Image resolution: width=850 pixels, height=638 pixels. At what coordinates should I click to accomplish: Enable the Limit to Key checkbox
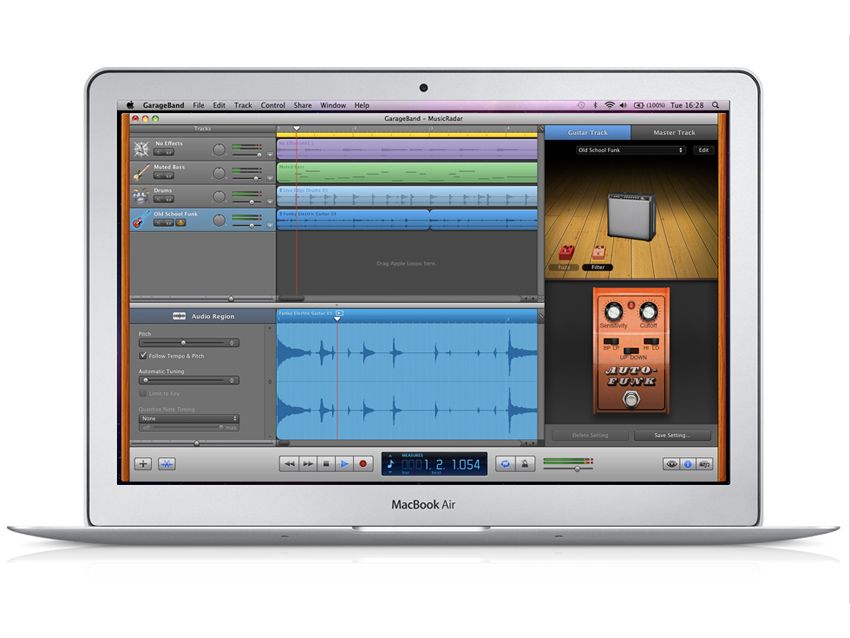pos(142,393)
